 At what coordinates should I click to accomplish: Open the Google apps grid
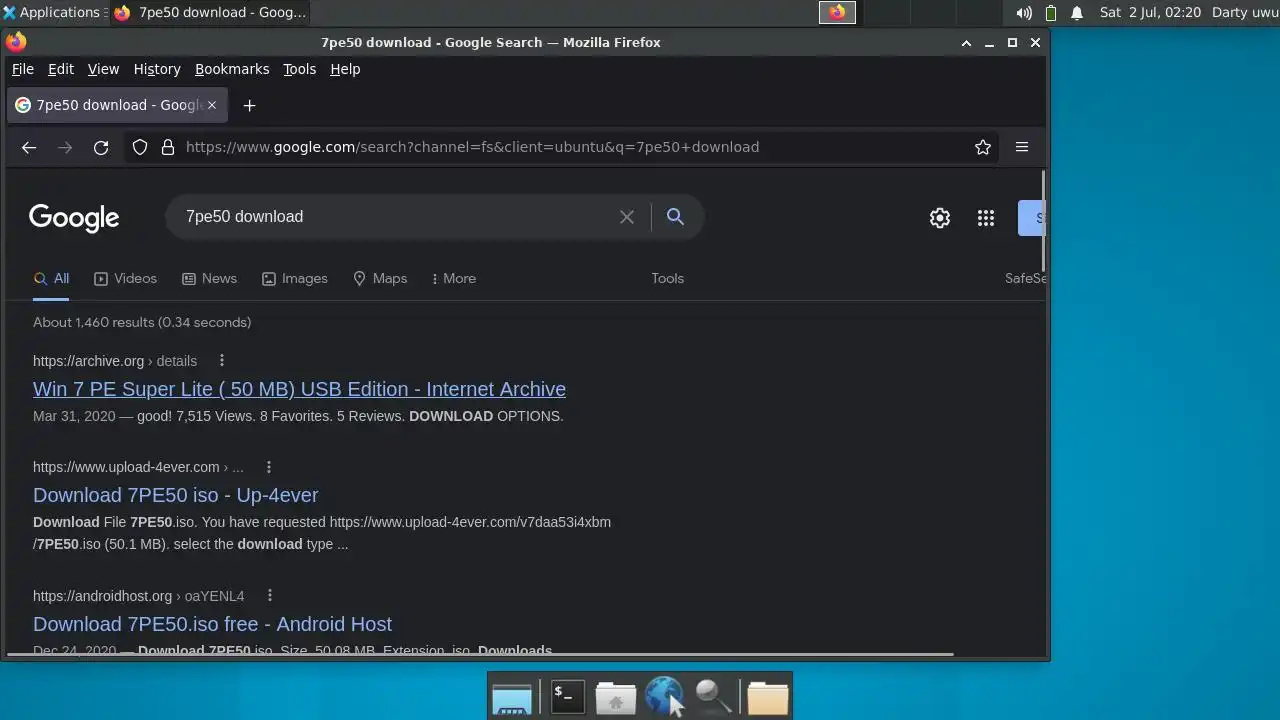pyautogui.click(x=986, y=218)
